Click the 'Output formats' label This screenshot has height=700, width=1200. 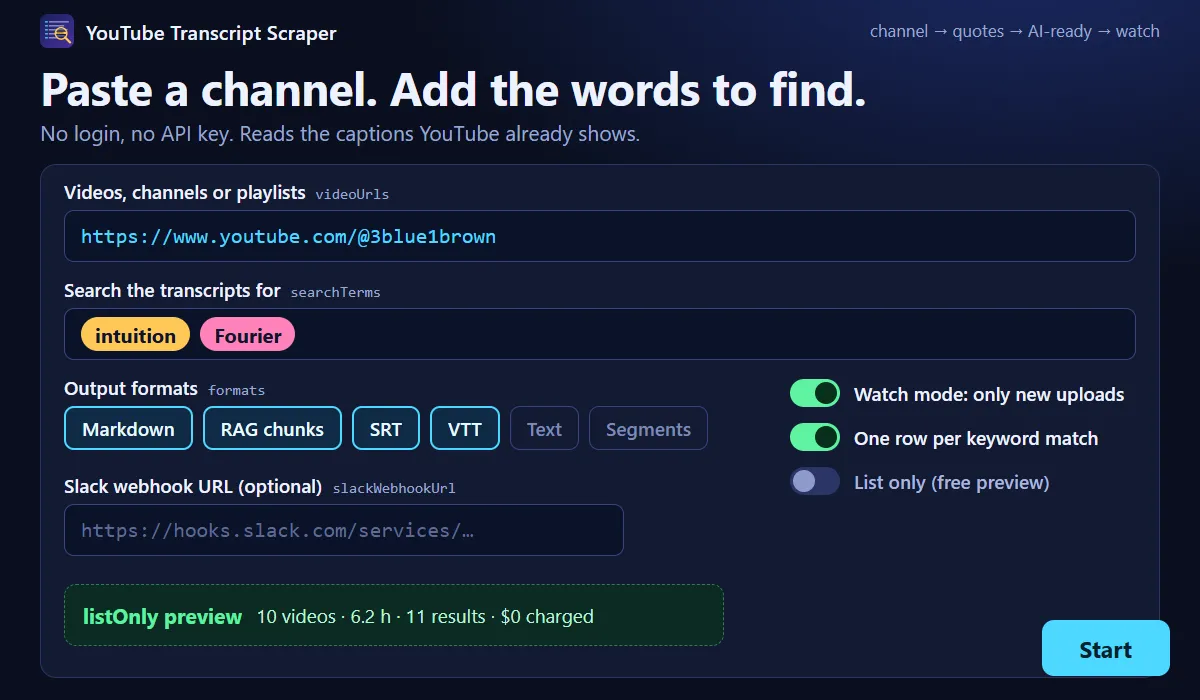pos(131,389)
